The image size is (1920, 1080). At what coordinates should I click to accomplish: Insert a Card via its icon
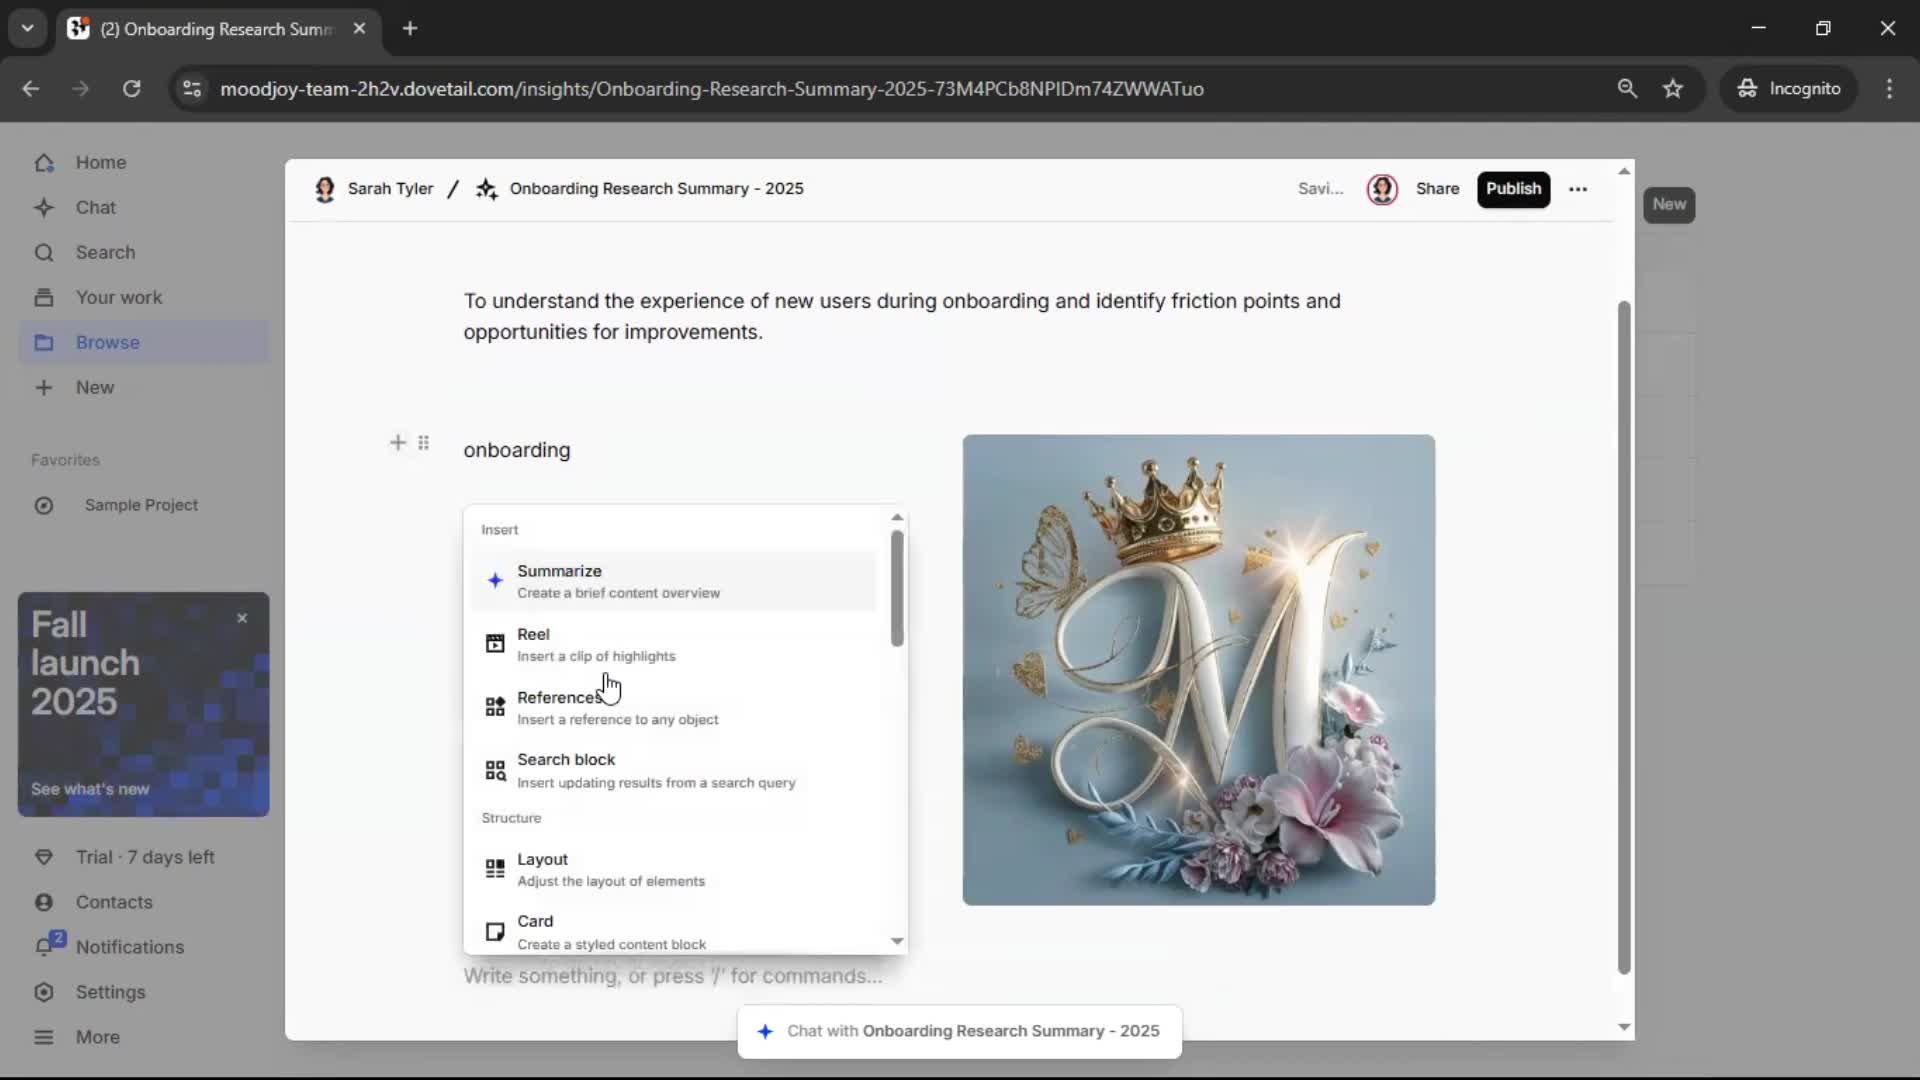click(495, 932)
